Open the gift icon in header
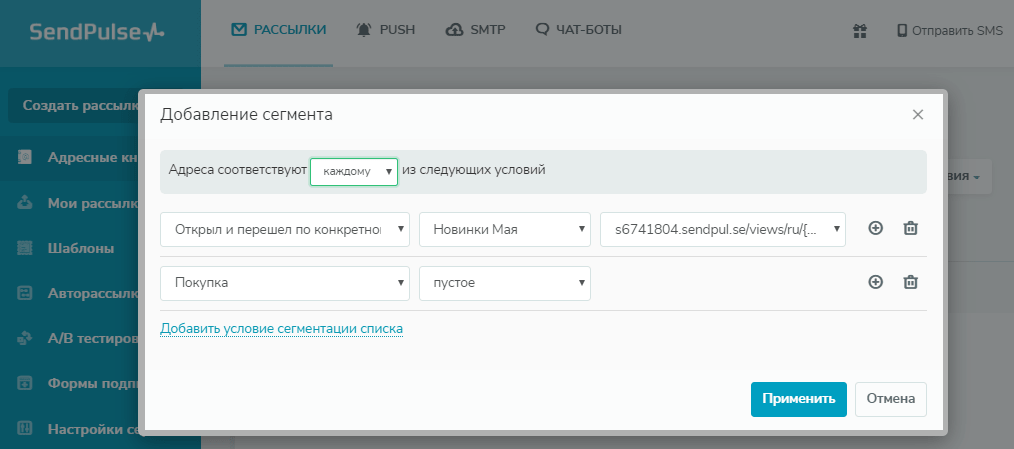 859,31
